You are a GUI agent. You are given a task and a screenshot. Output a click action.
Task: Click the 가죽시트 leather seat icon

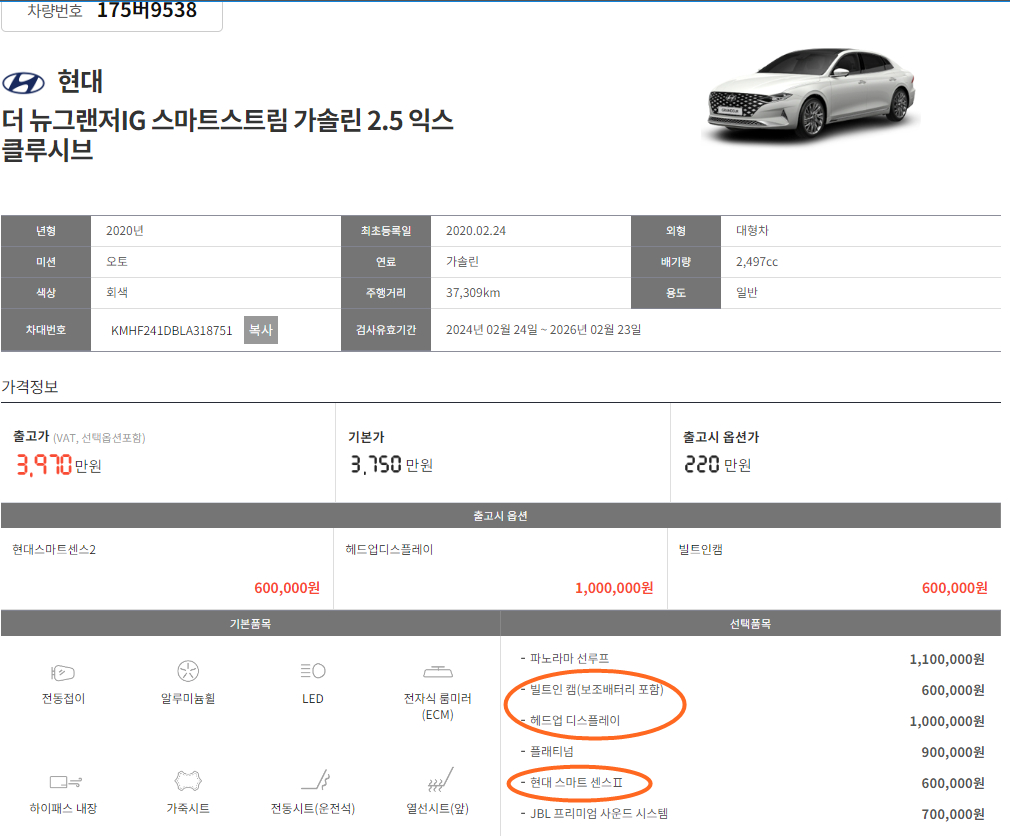pyautogui.click(x=188, y=781)
